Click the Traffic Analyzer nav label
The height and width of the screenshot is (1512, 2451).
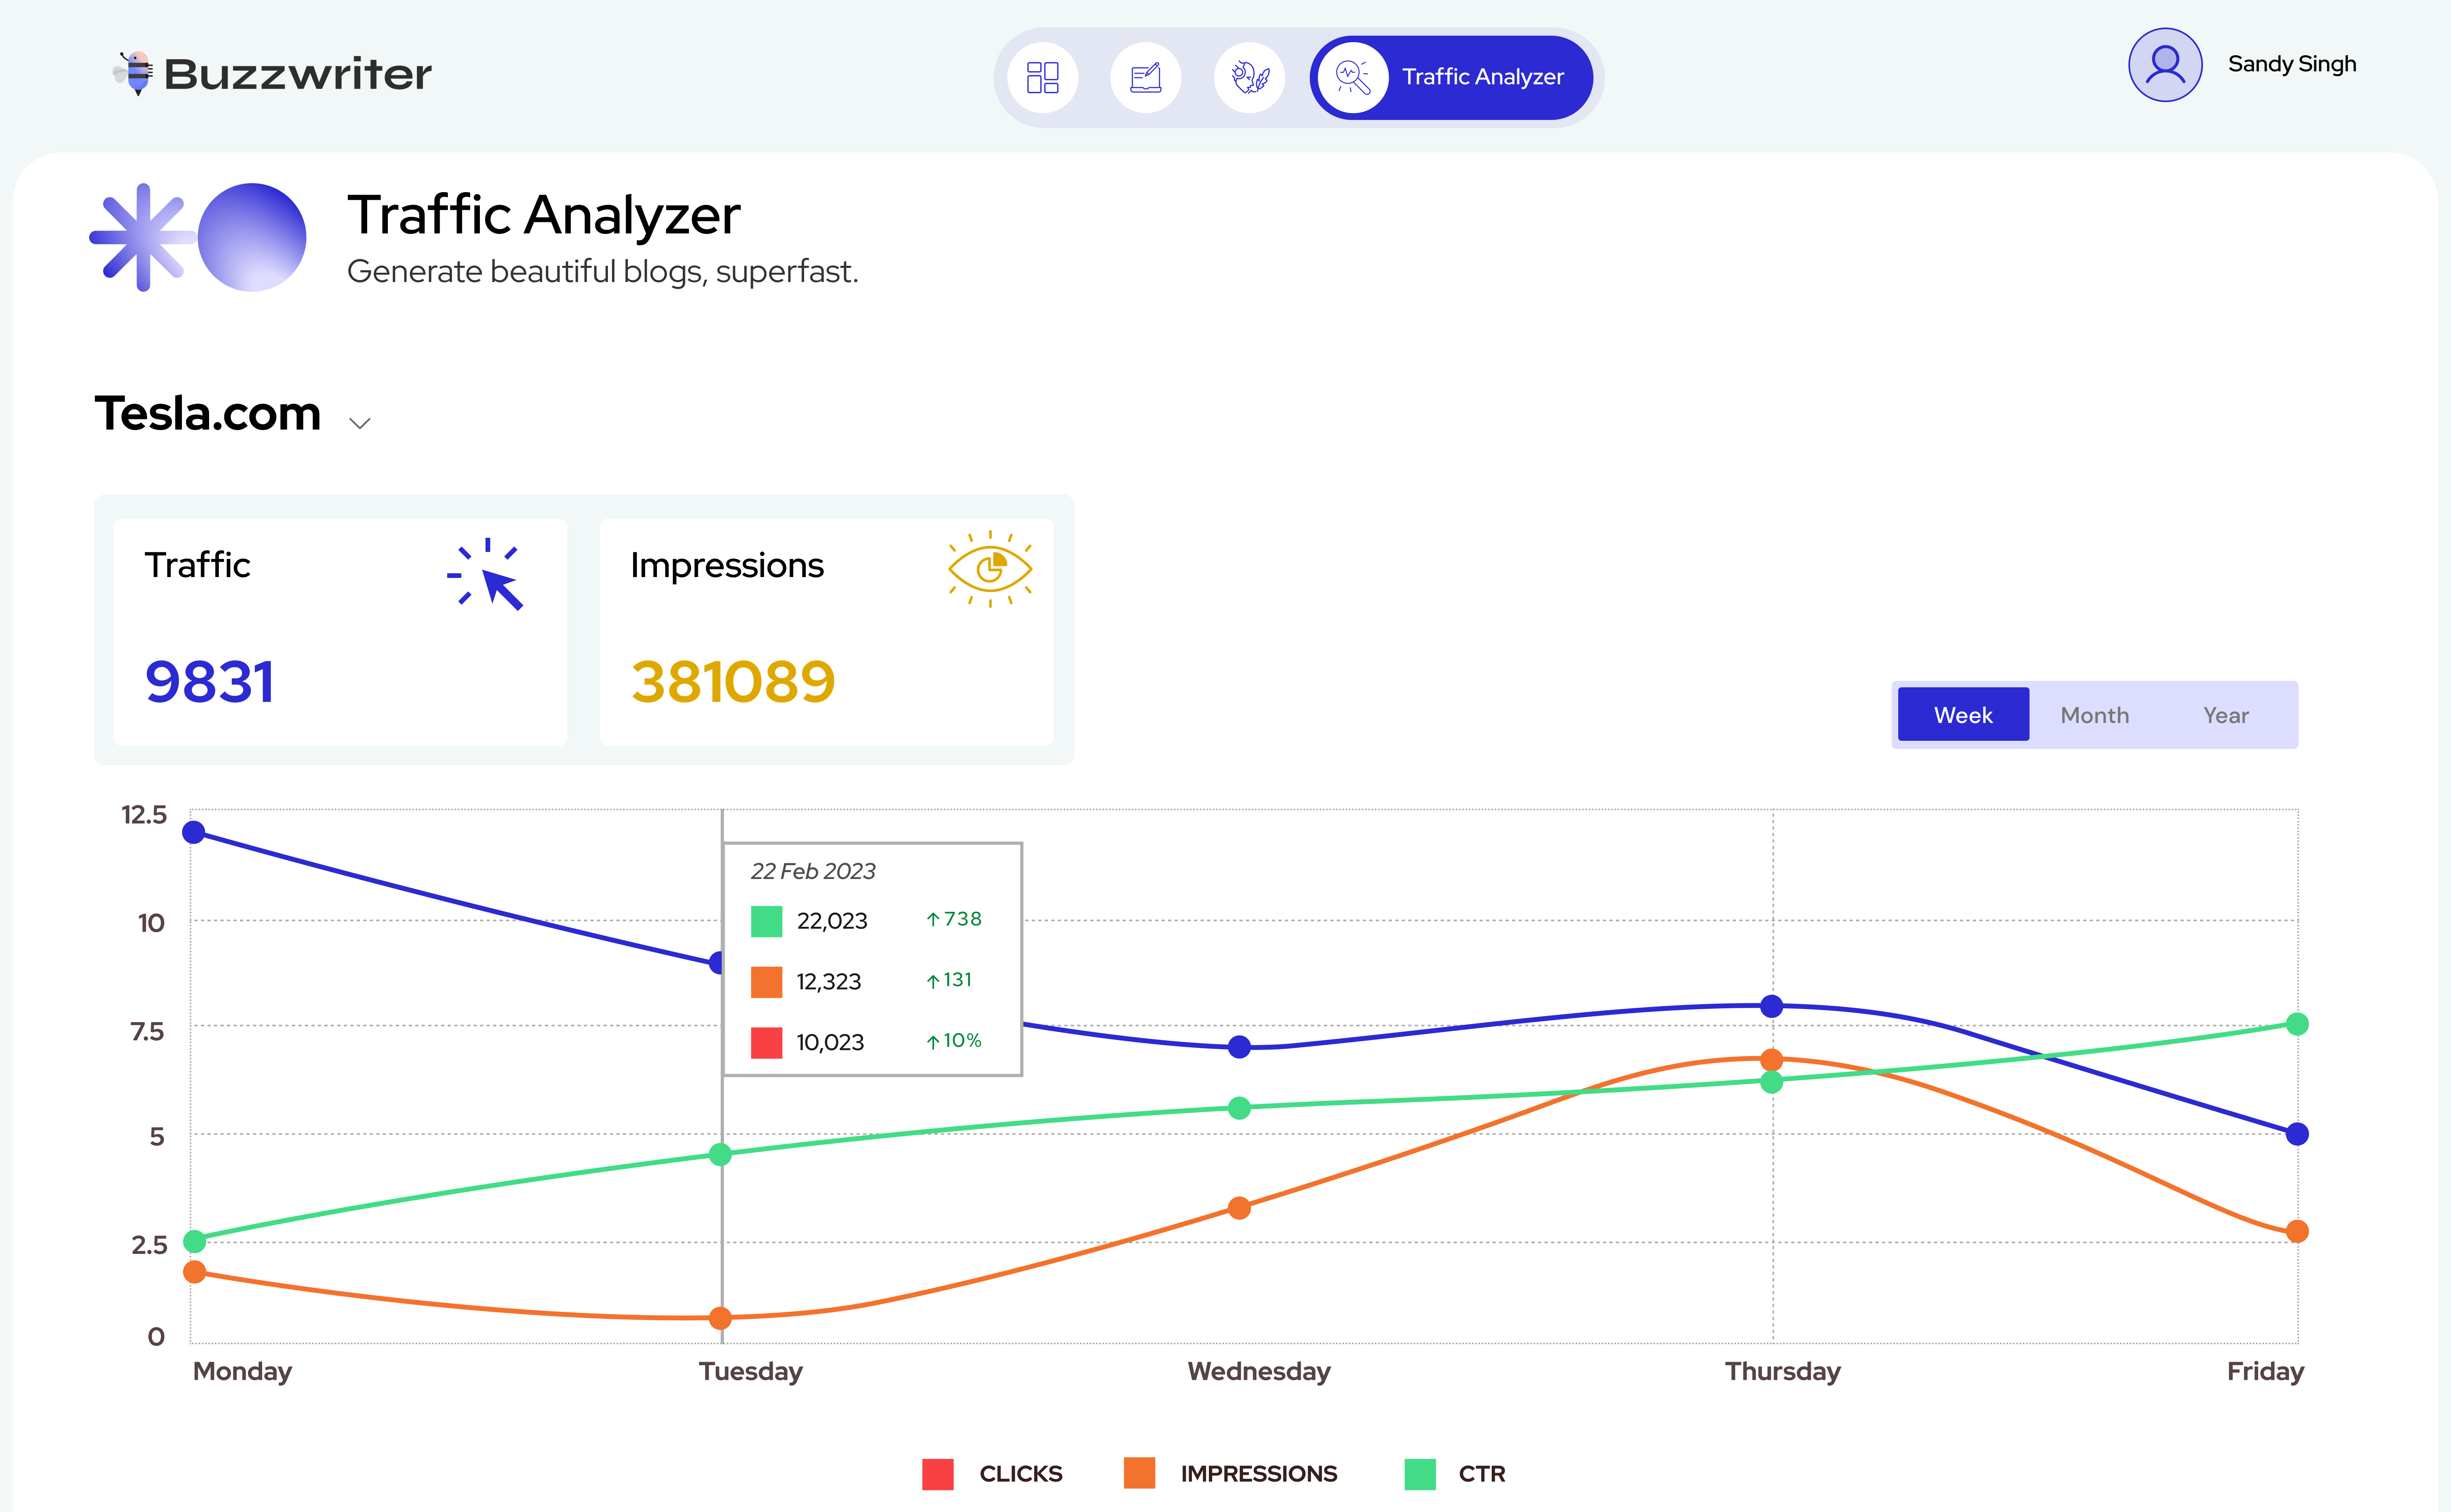[x=1482, y=77]
